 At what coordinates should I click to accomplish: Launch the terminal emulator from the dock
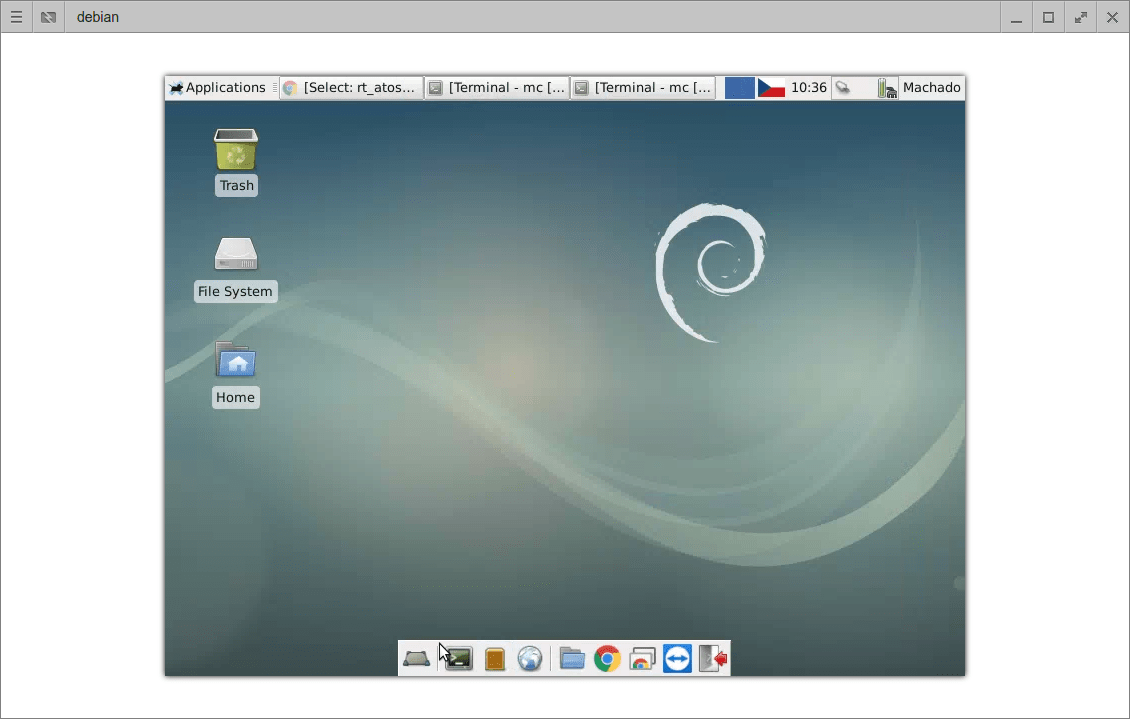pos(458,658)
